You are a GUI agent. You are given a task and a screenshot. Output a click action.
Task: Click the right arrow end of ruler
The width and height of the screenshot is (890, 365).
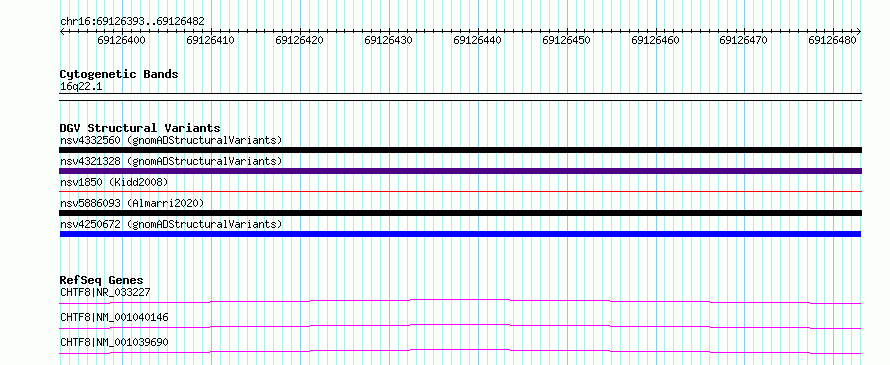[859, 31]
